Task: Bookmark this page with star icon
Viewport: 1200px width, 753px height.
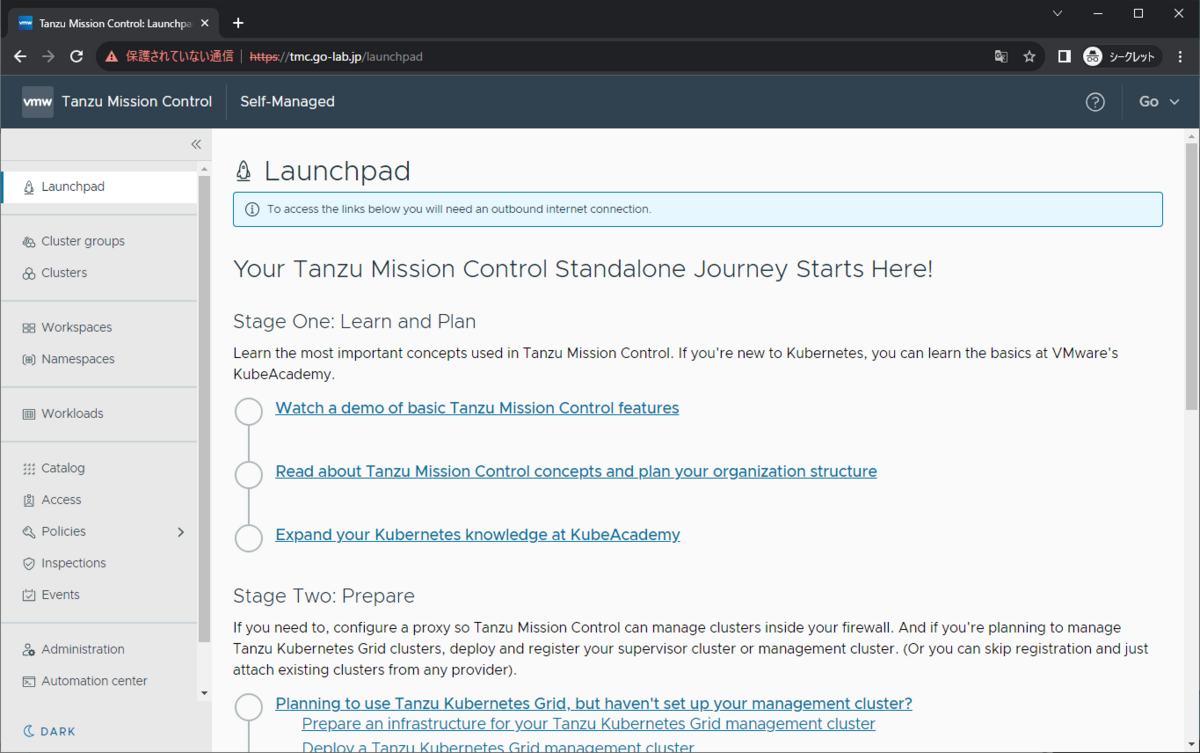Action: pyautogui.click(x=1029, y=57)
